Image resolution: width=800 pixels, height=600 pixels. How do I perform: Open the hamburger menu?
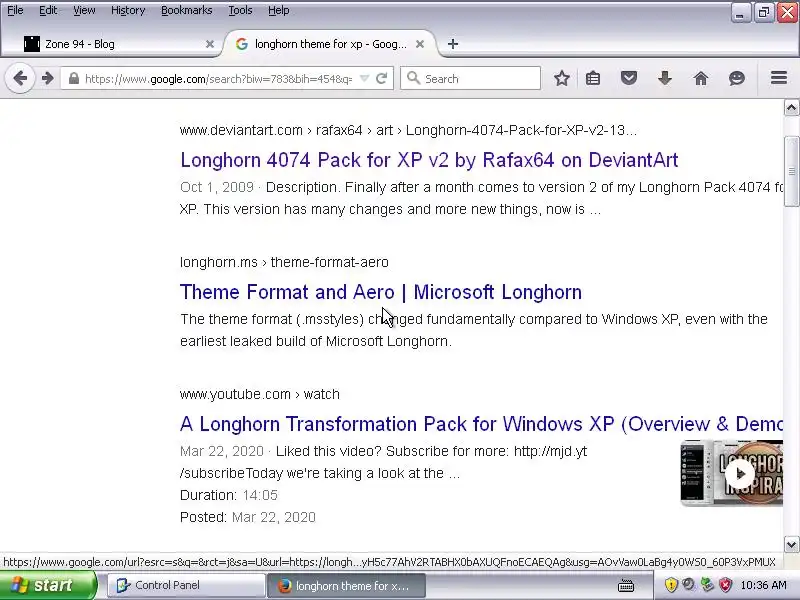point(779,78)
